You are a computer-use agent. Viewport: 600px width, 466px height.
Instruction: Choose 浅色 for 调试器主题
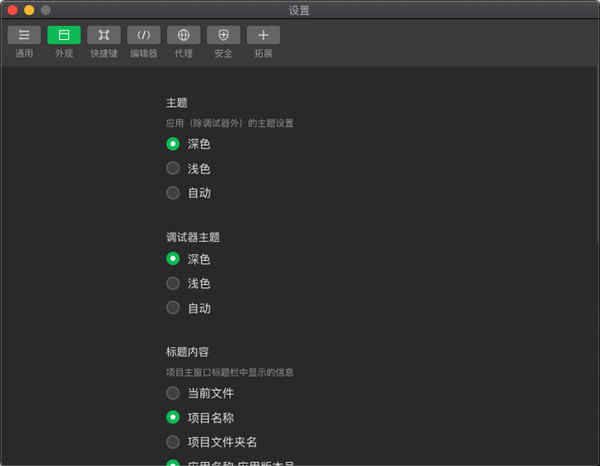coord(173,284)
